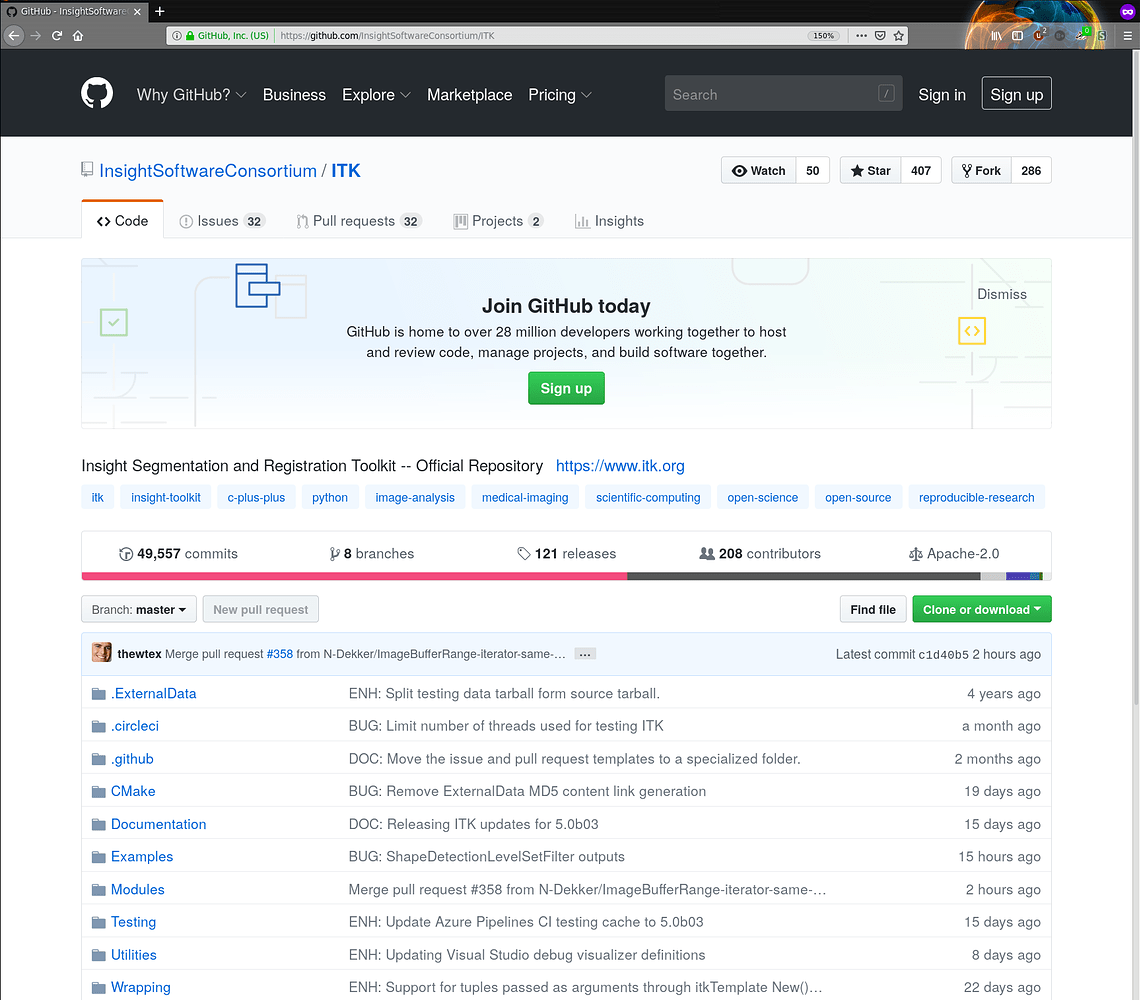Image resolution: width=1140 pixels, height=1000 pixels.
Task: Close the GitHub browser tab
Action: [x=137, y=12]
